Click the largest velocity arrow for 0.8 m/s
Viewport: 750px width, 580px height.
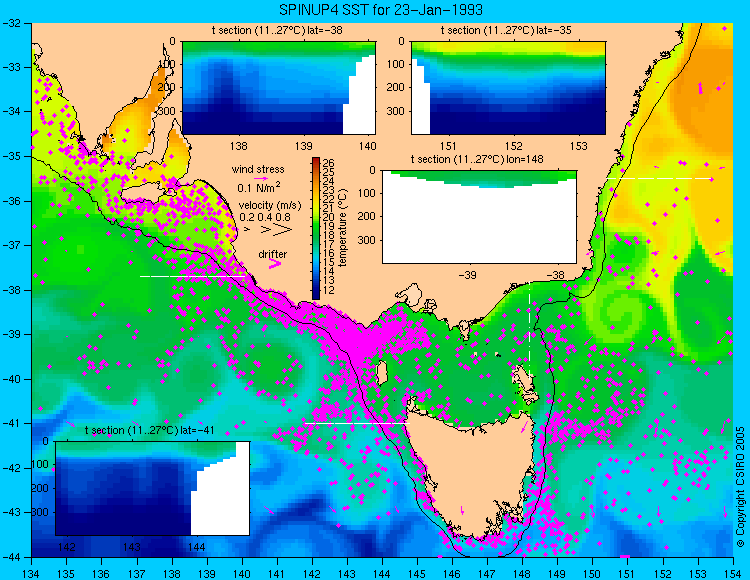tap(282, 230)
